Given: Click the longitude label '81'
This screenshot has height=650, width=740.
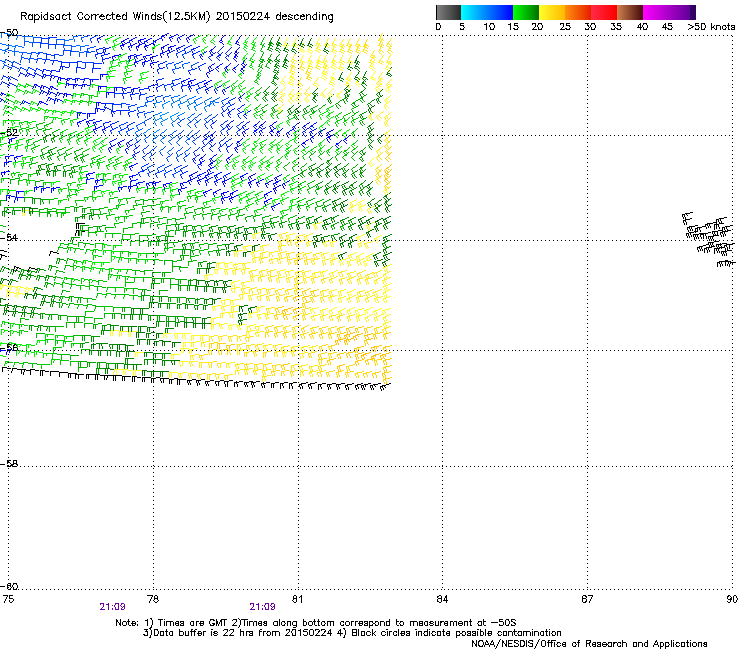Looking at the screenshot, I should (297, 599).
